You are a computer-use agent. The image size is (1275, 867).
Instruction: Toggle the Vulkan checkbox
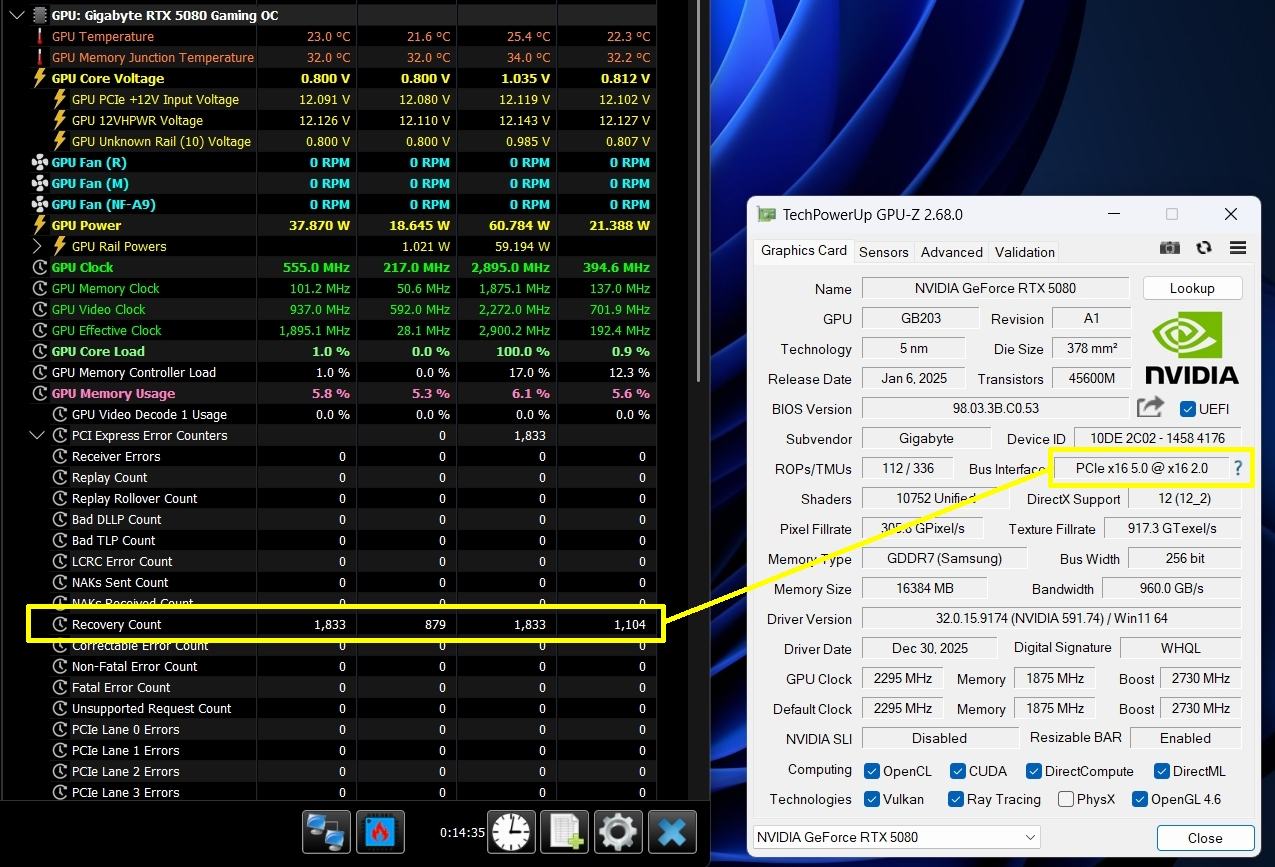872,799
